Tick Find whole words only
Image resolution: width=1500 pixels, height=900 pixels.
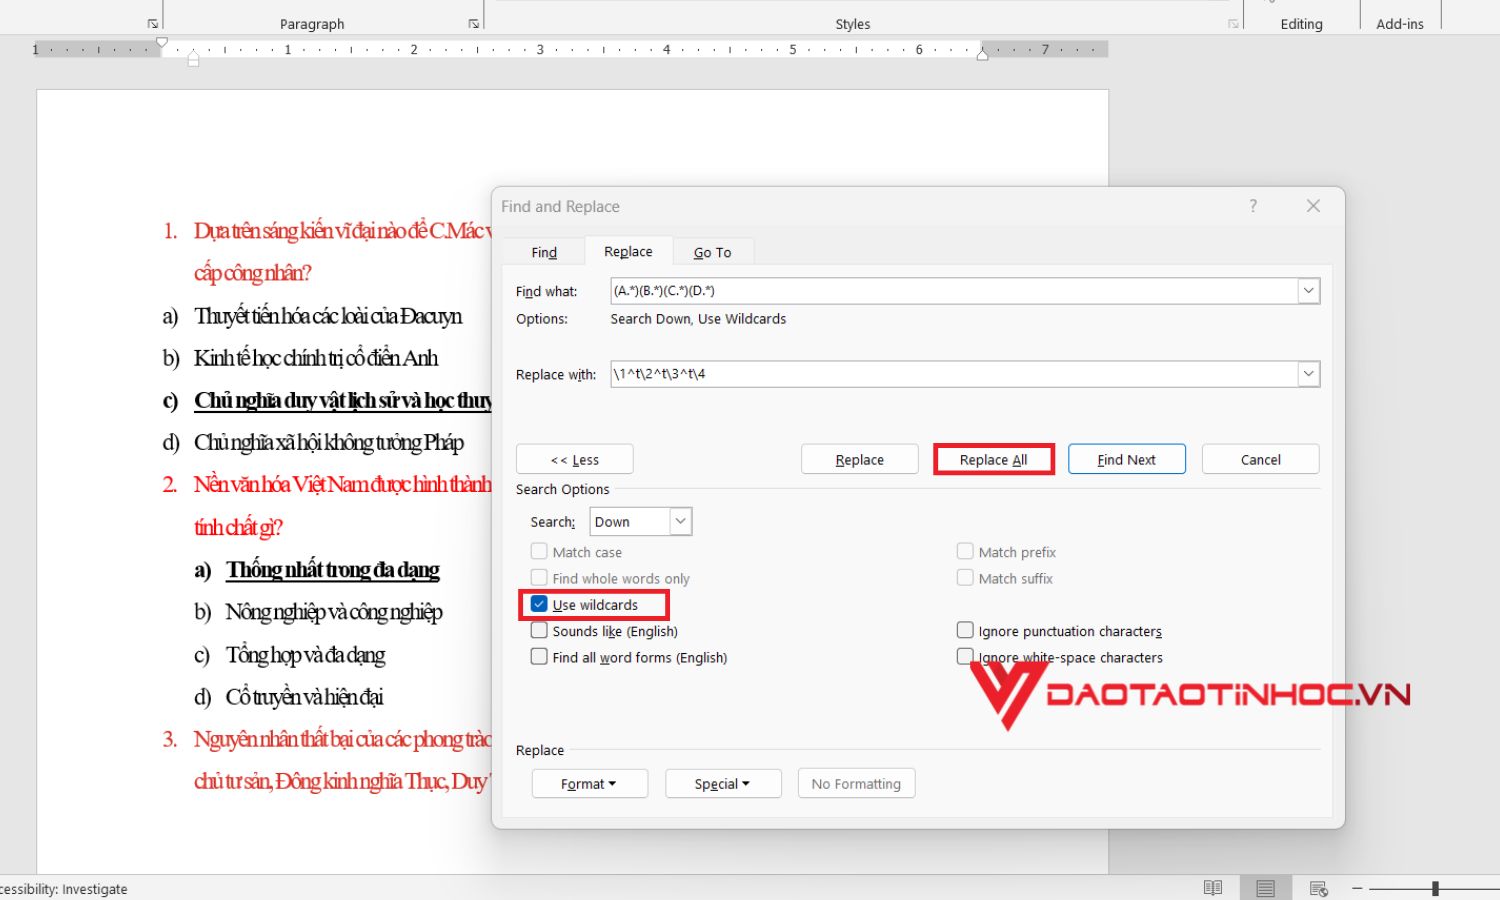(x=539, y=578)
